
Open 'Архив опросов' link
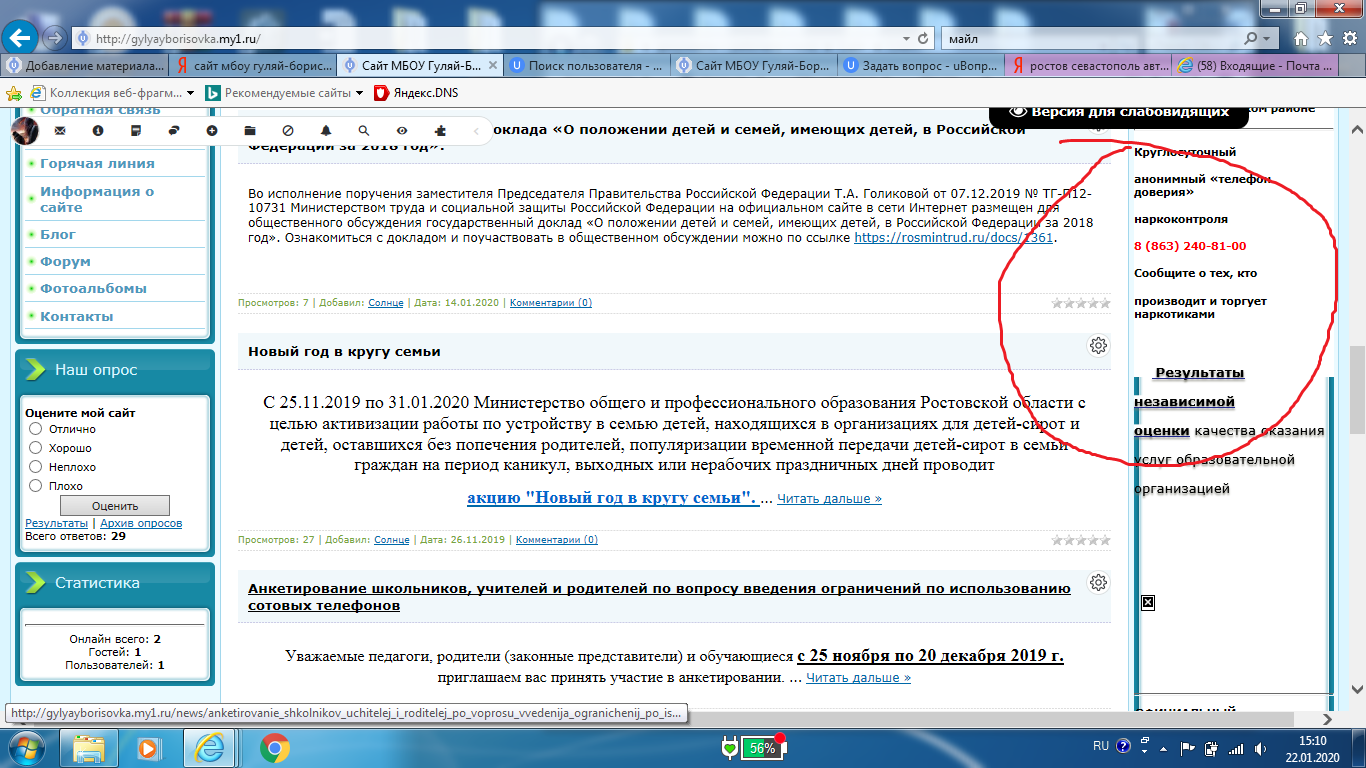pos(140,523)
